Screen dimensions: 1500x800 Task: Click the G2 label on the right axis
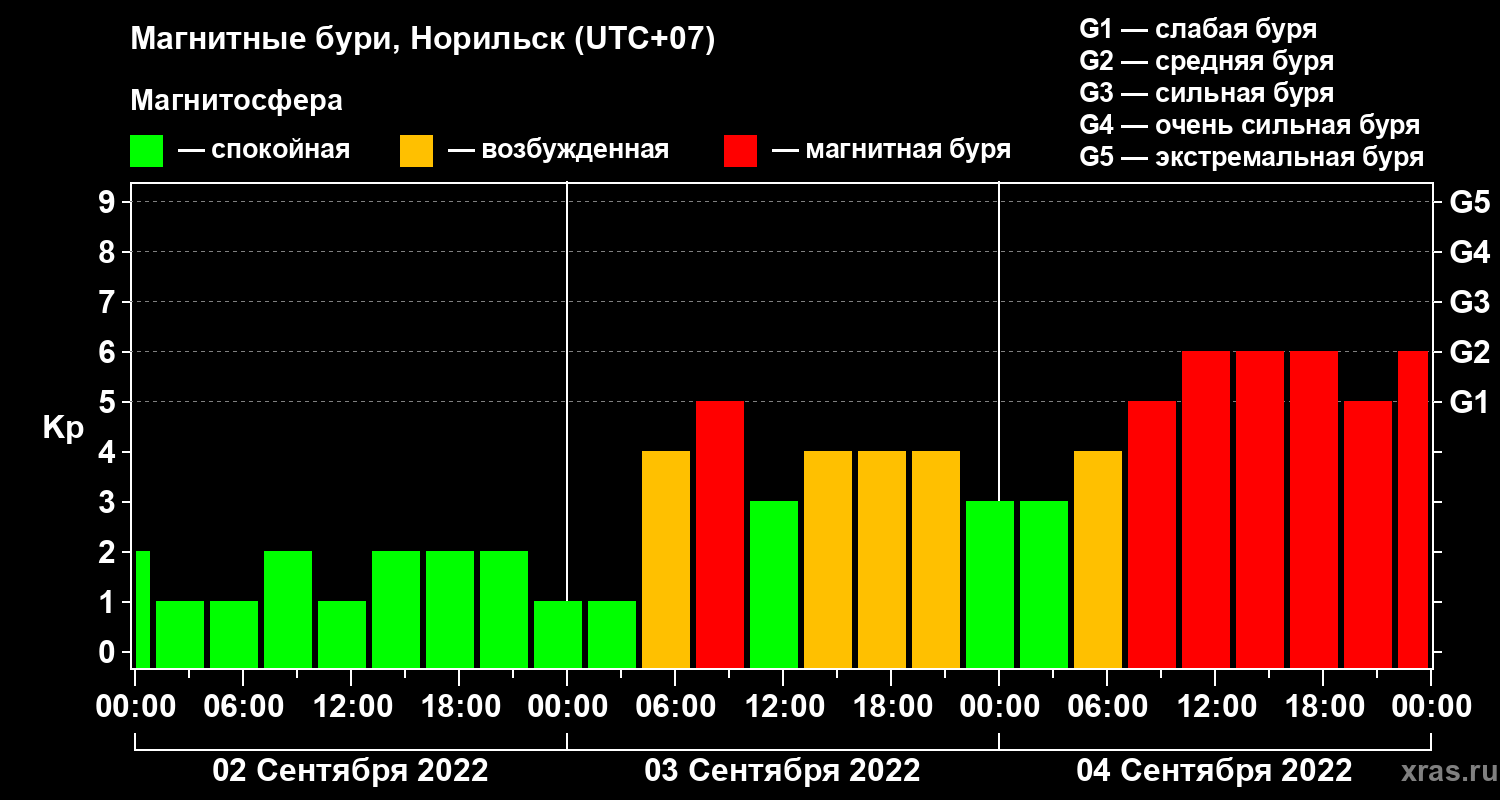(x=1469, y=352)
